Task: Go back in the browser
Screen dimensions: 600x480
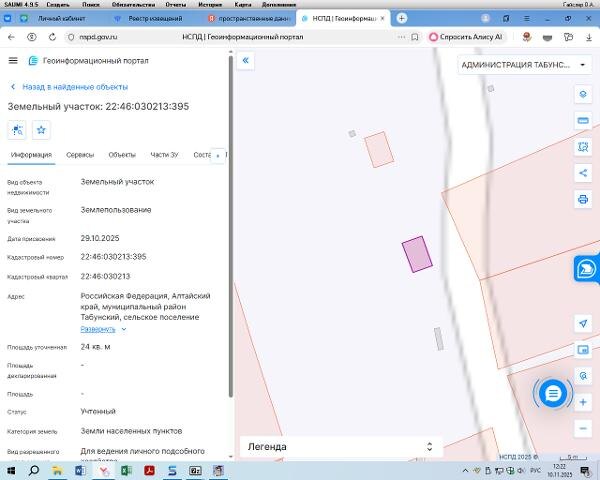Action: [11, 37]
